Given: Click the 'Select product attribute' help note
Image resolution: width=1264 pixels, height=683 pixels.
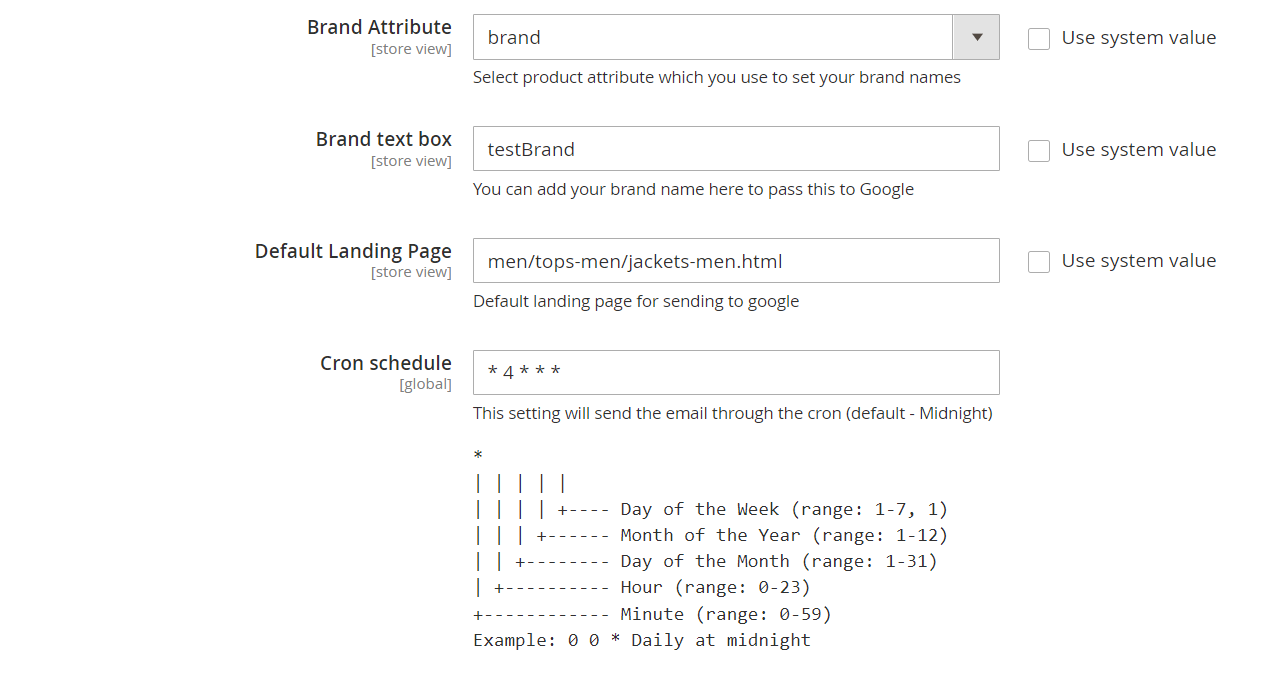Looking at the screenshot, I should point(716,77).
